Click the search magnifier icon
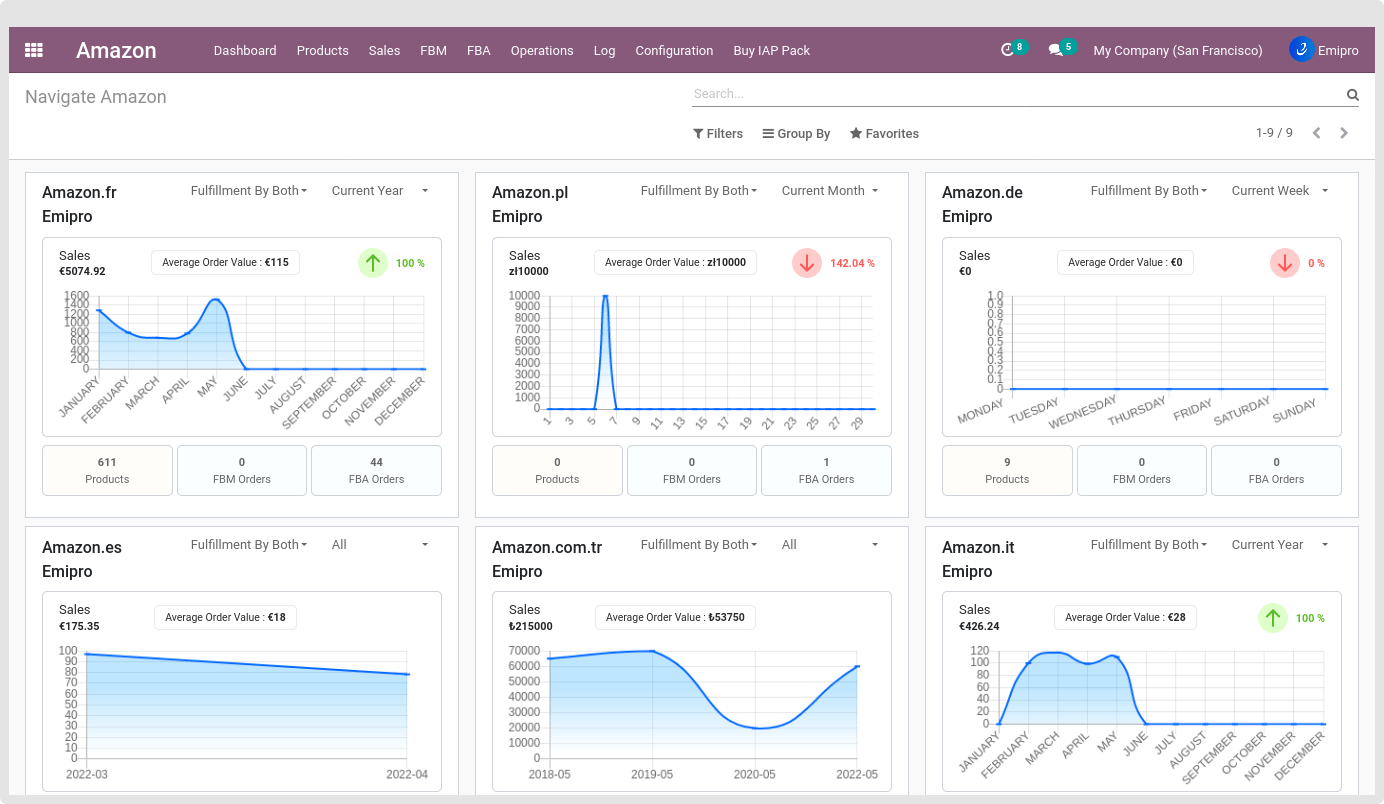The image size is (1384, 804). coord(1352,95)
